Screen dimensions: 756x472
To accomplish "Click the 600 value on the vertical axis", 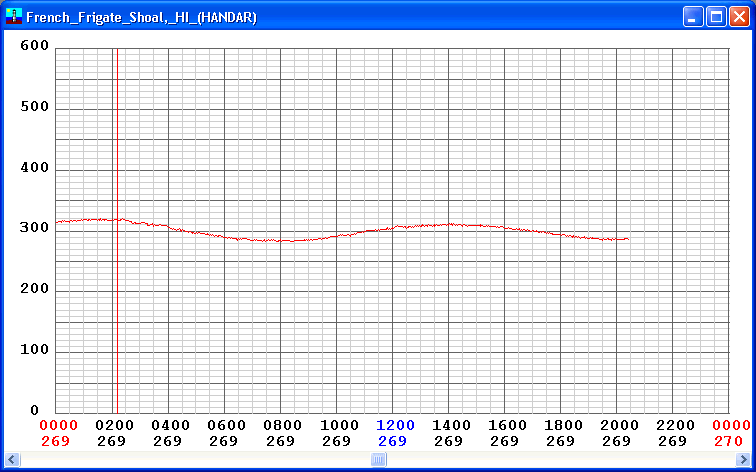I will [36, 46].
